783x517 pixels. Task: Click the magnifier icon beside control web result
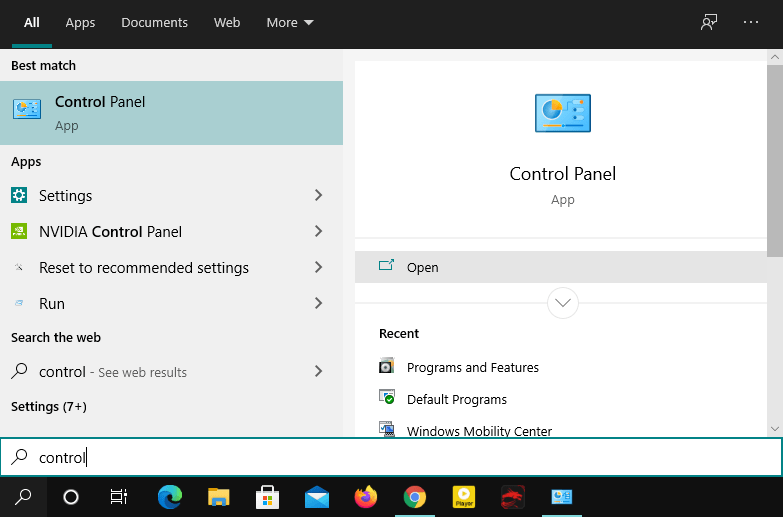19,371
